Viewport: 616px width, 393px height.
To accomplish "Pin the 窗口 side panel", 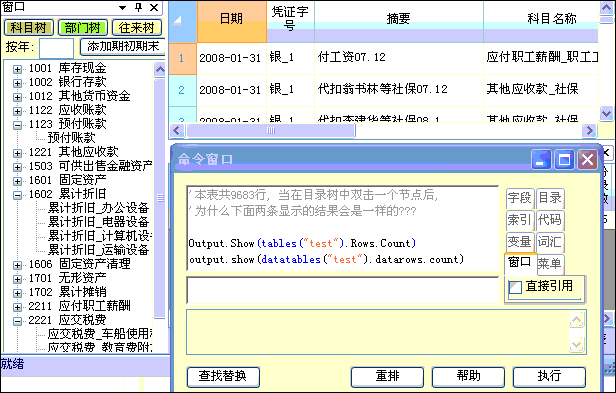I will (x=138, y=7).
